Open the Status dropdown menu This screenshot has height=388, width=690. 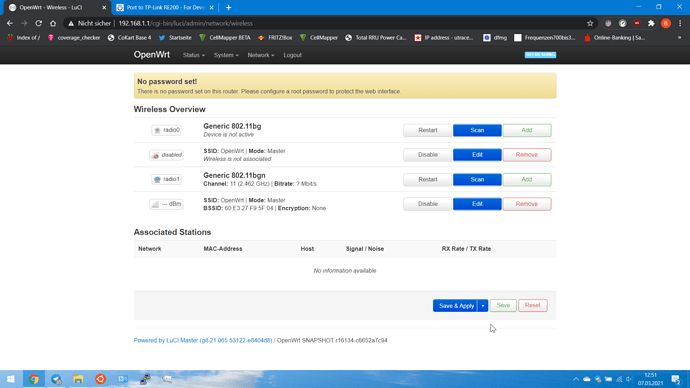tap(194, 55)
